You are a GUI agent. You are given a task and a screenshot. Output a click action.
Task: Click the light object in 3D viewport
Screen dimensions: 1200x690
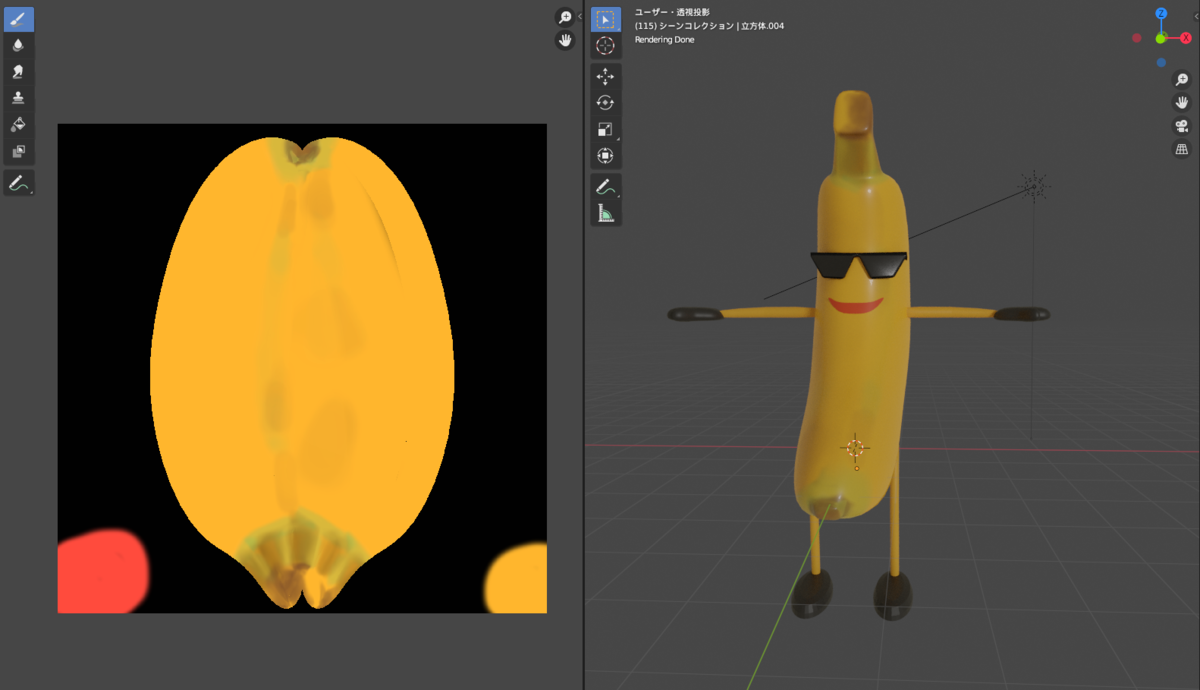pos(1034,185)
